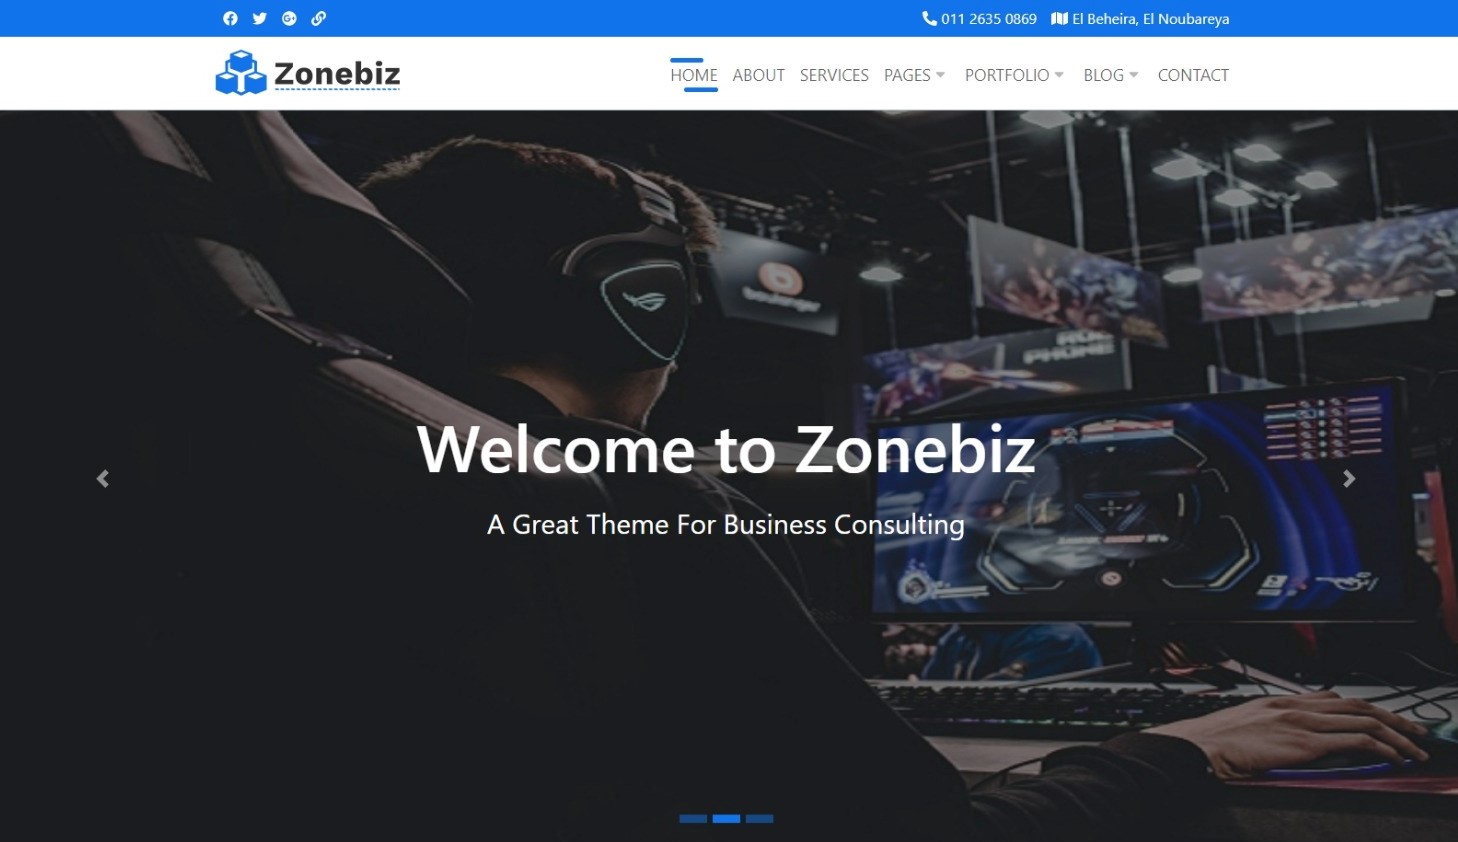Select the first carousel indicator
This screenshot has height=842, width=1458.
(693, 819)
